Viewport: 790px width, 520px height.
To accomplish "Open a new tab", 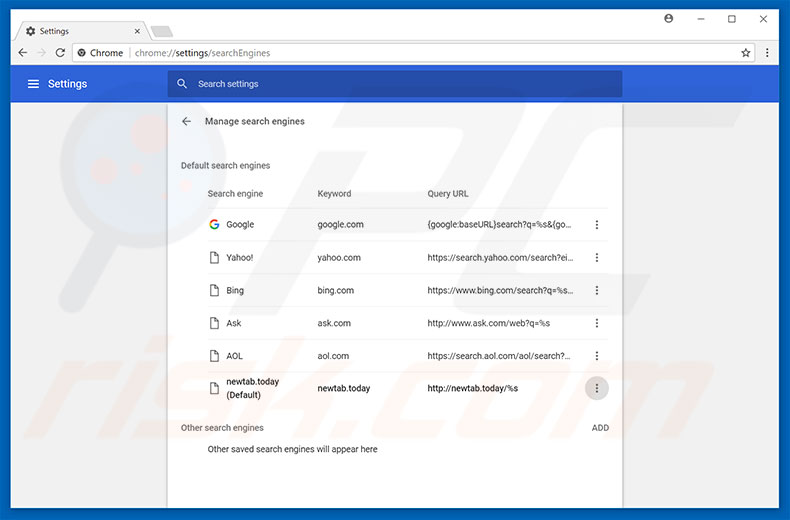I will (162, 32).
